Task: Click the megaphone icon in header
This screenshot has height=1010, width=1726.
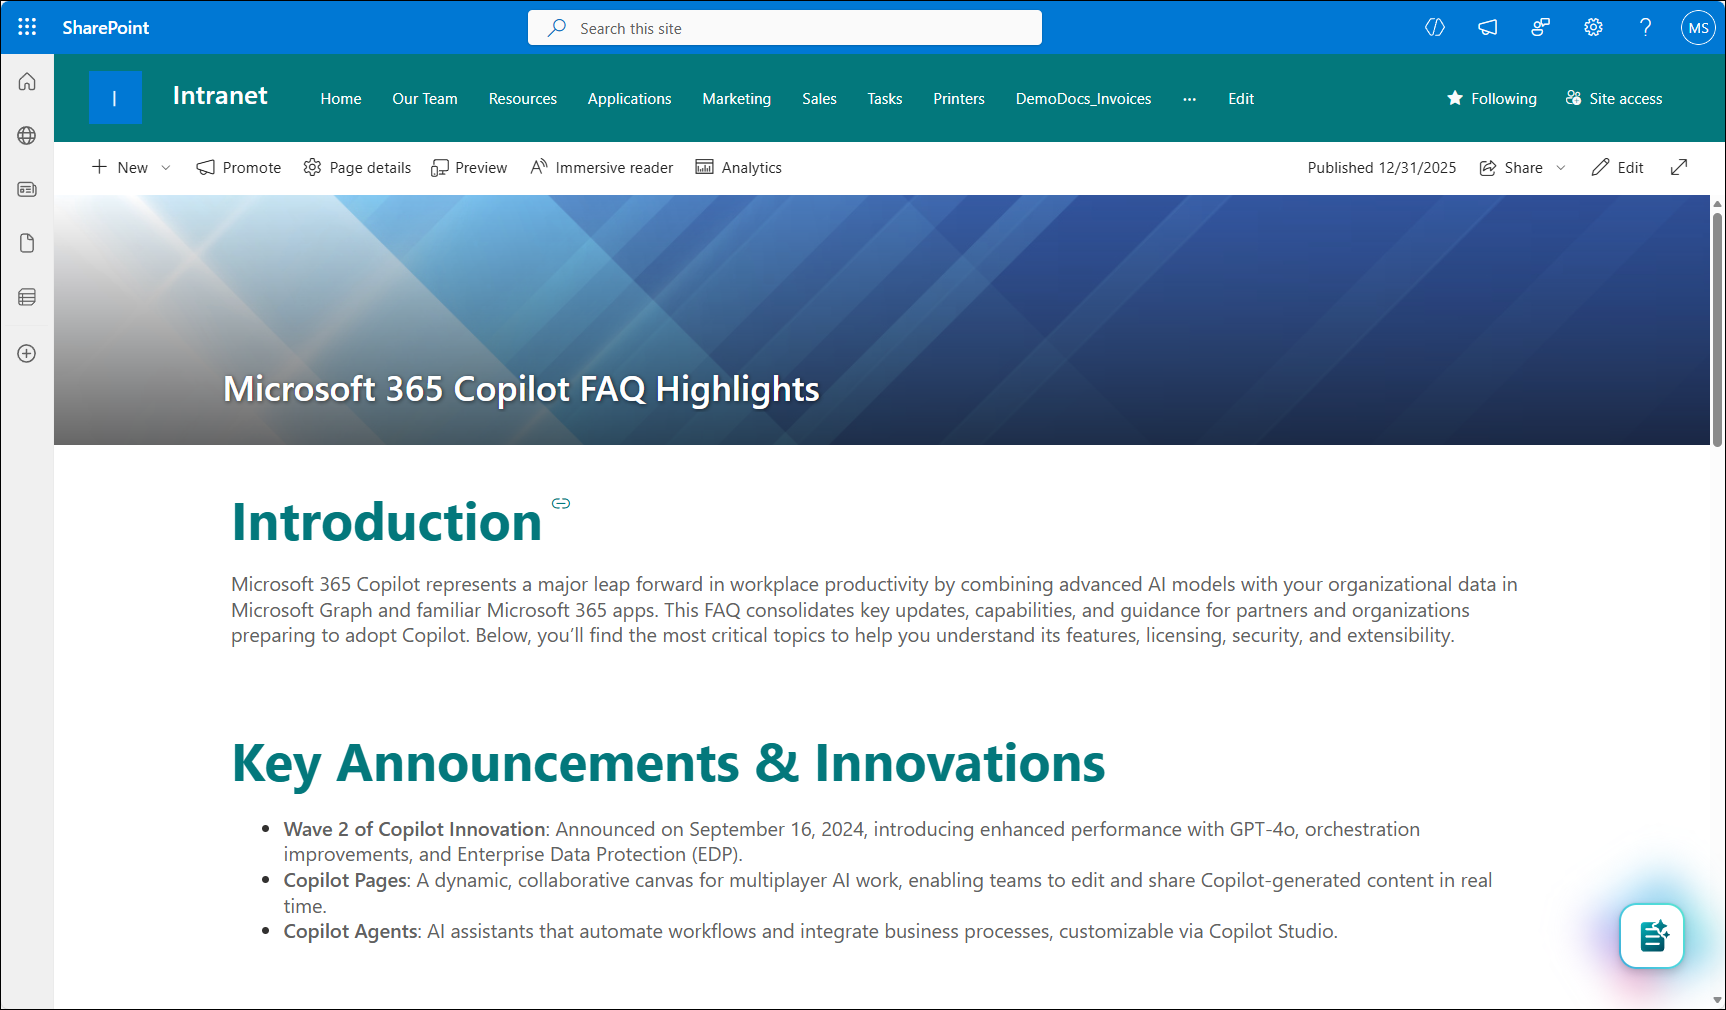Action: [1488, 27]
